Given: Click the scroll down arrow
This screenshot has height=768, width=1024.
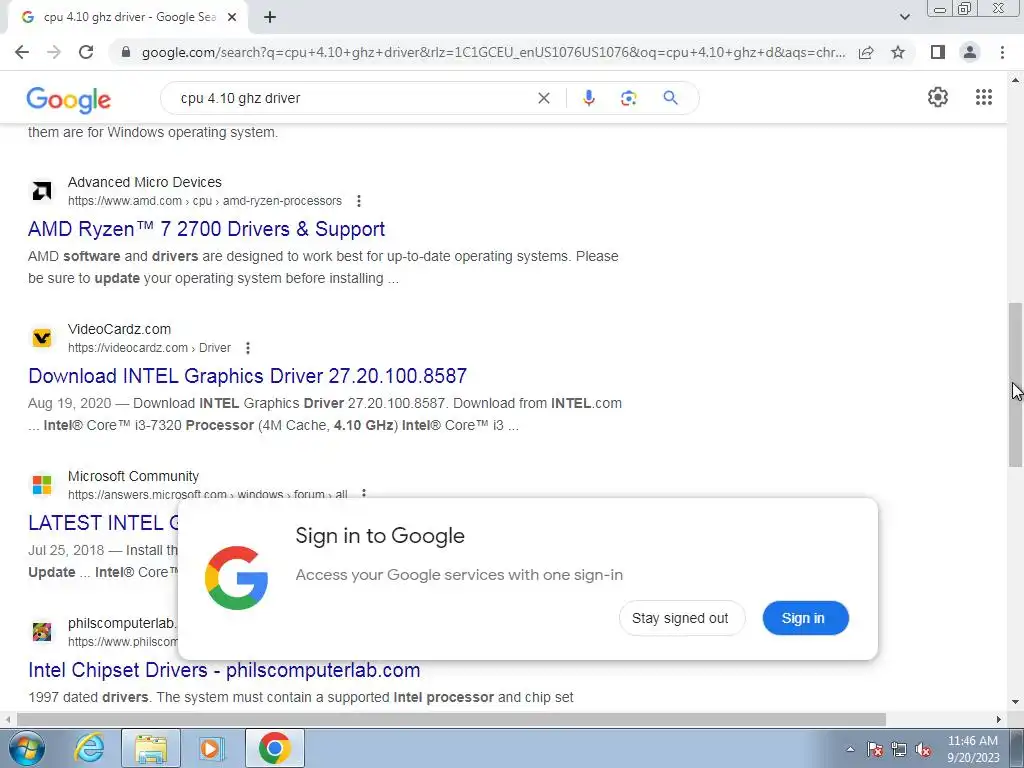Looking at the screenshot, I should (x=1015, y=703).
